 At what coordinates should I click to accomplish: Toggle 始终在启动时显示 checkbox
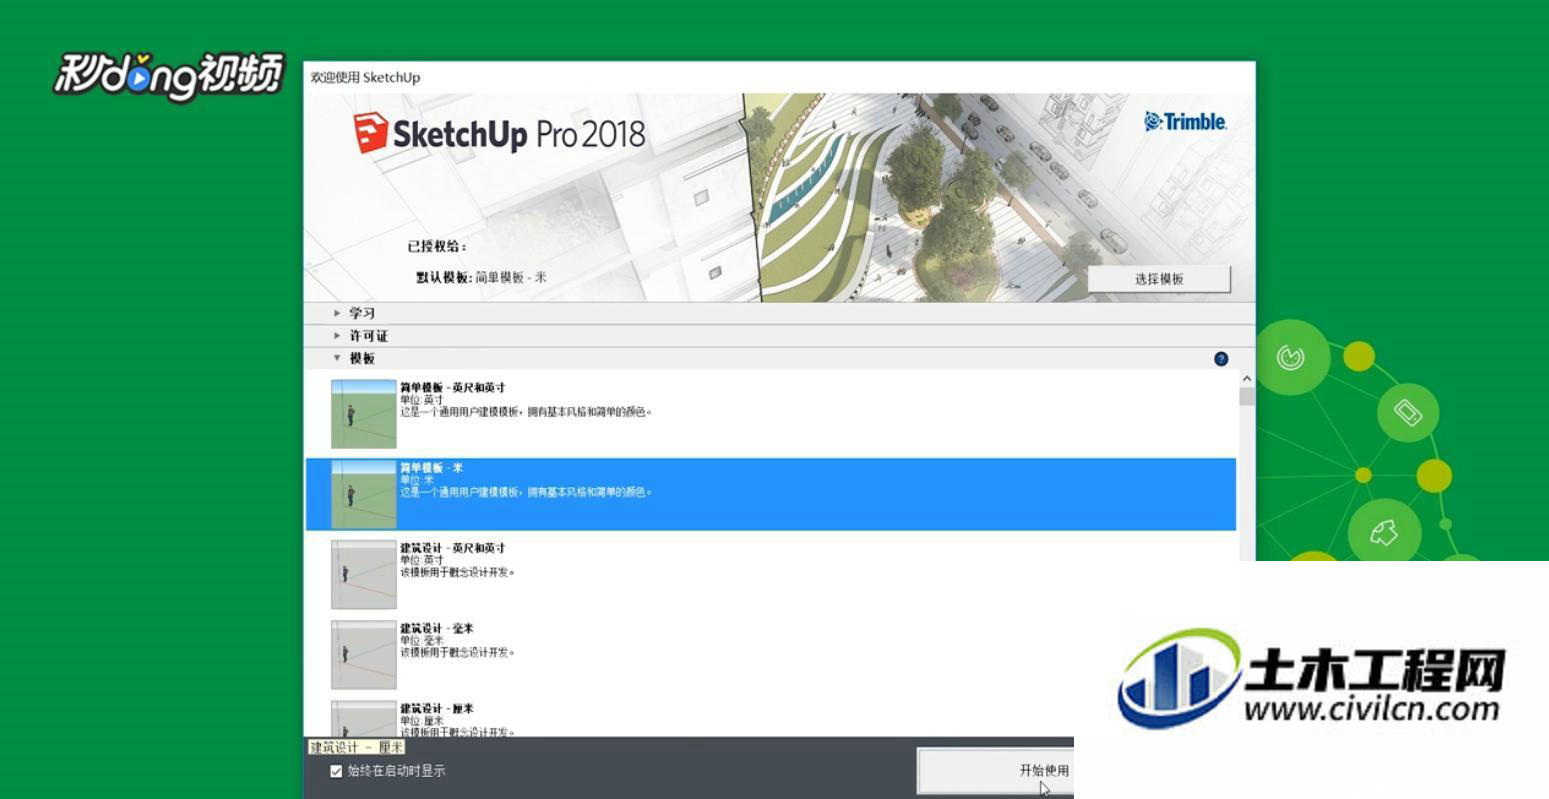(336, 771)
